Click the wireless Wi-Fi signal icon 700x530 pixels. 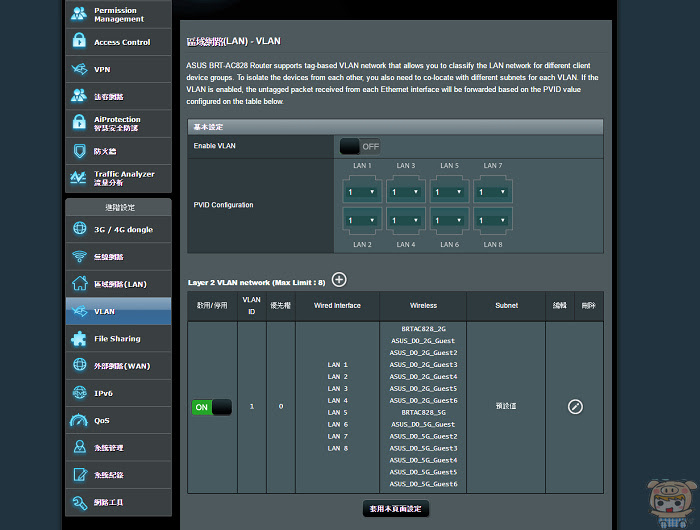click(79, 256)
